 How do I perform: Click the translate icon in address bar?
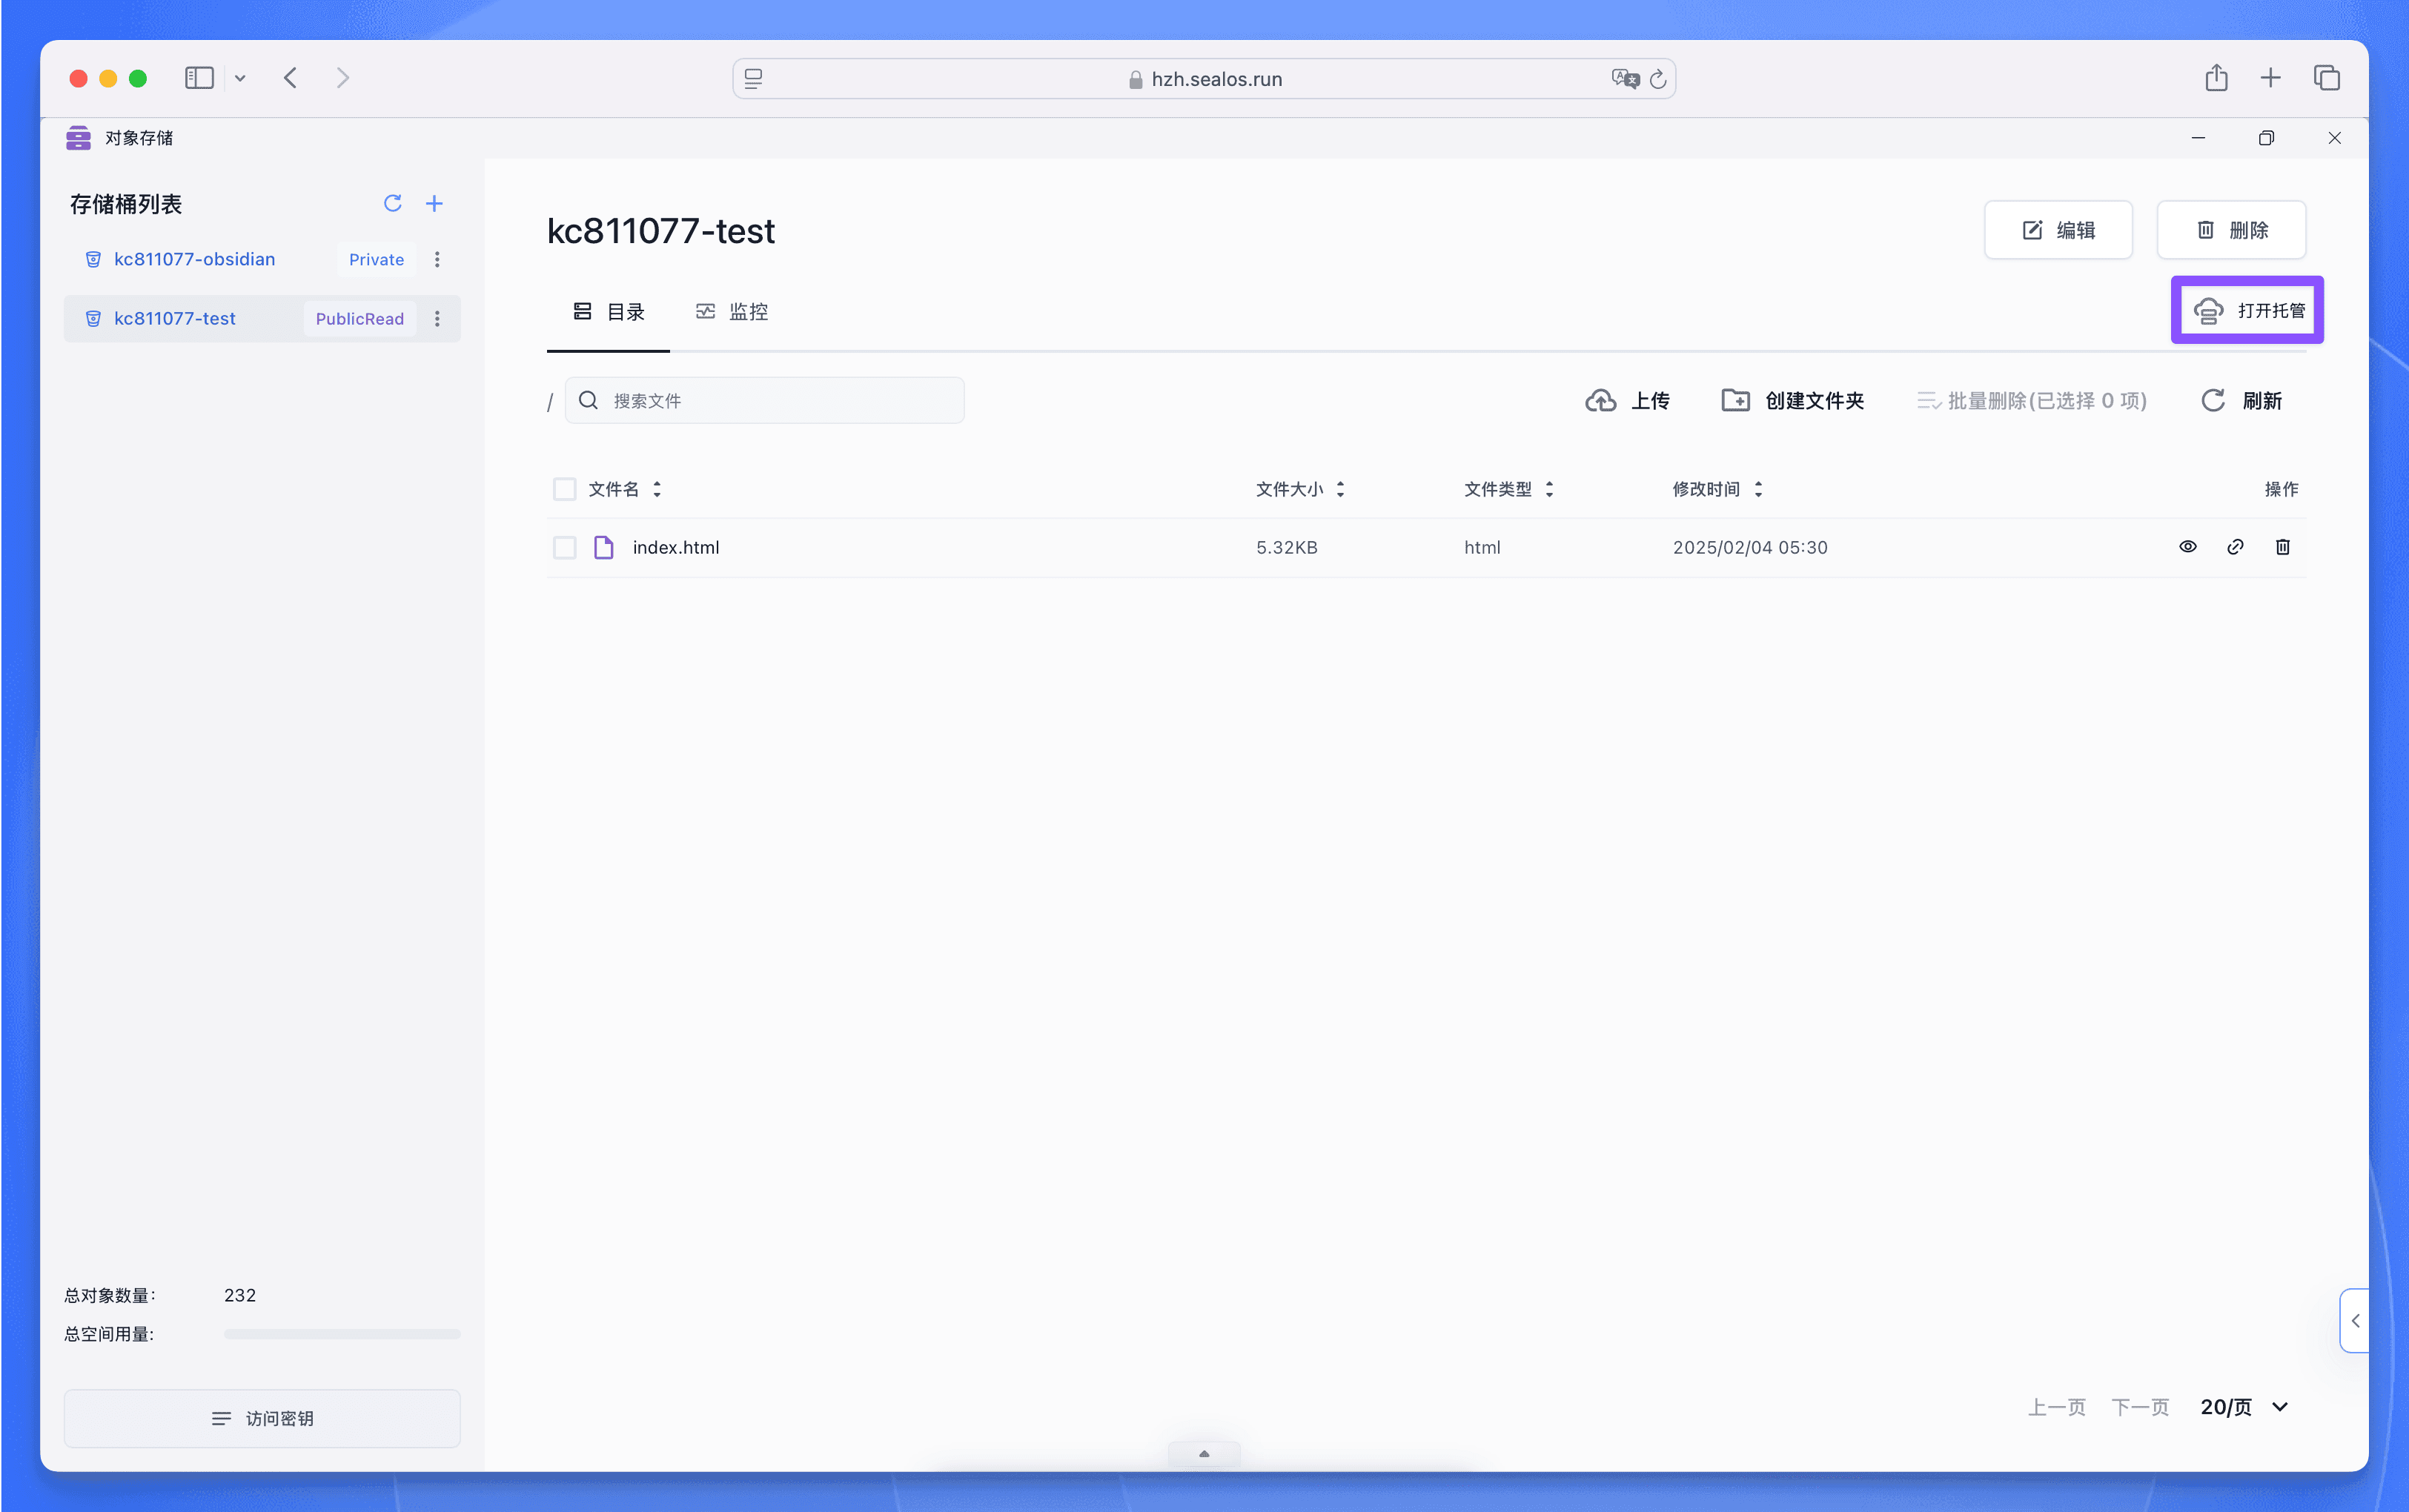[1625, 79]
